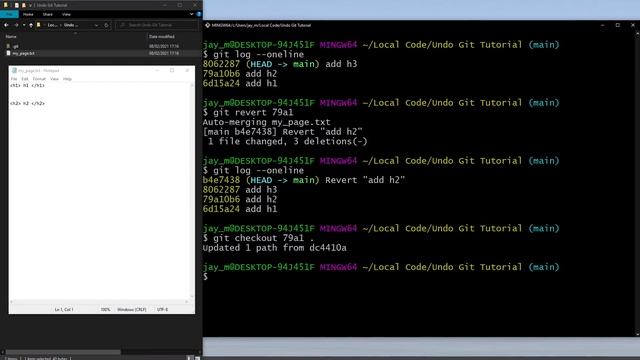The width and height of the screenshot is (640, 360).
Task: Click the Properties quick access icon in the title bar
Action: click(x=16, y=5)
